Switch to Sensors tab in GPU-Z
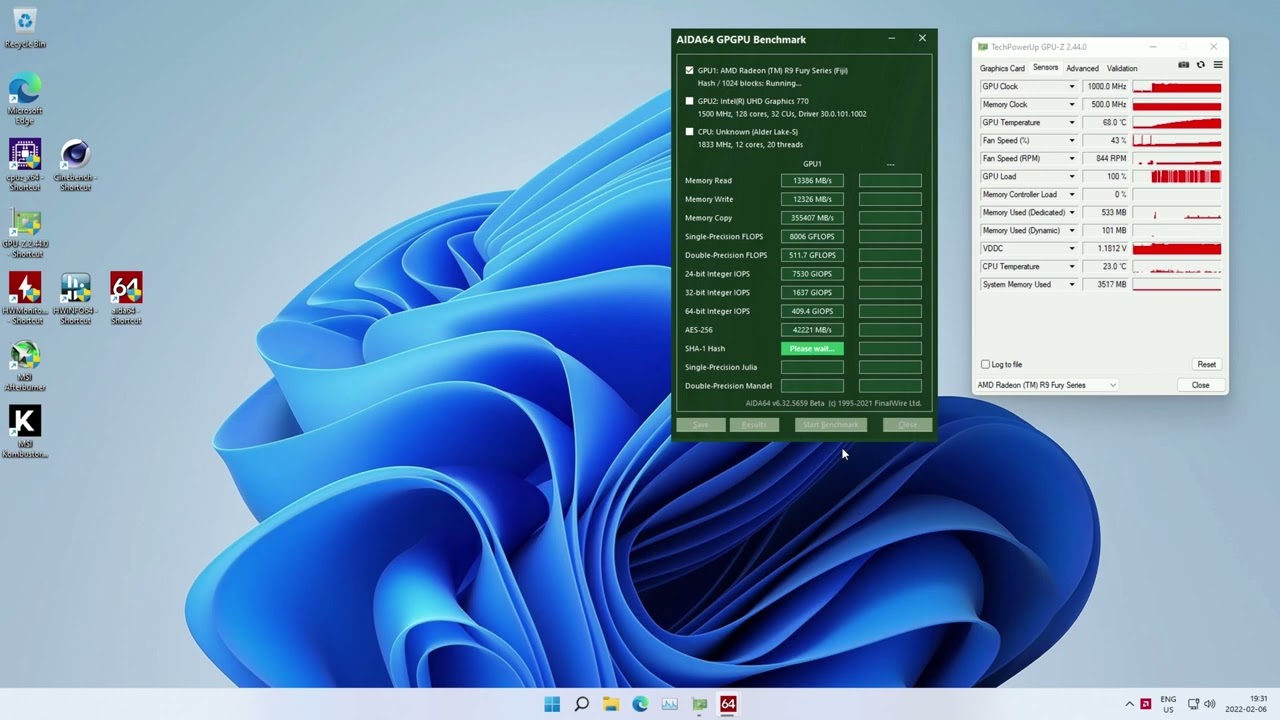This screenshot has height=720, width=1280. [1045, 68]
